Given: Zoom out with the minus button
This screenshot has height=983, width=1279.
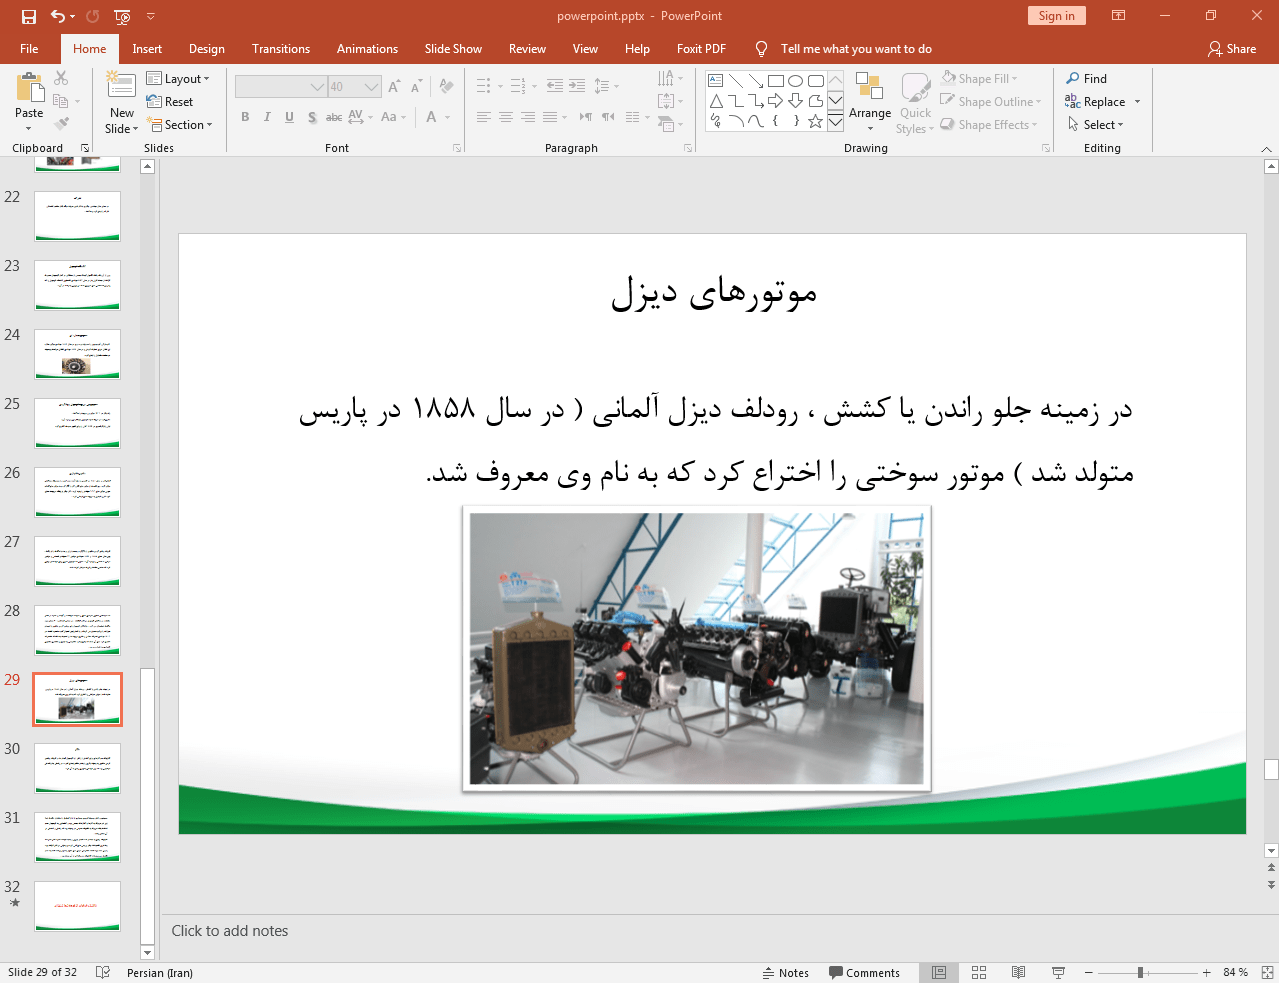Looking at the screenshot, I should pyautogui.click(x=1089, y=972).
